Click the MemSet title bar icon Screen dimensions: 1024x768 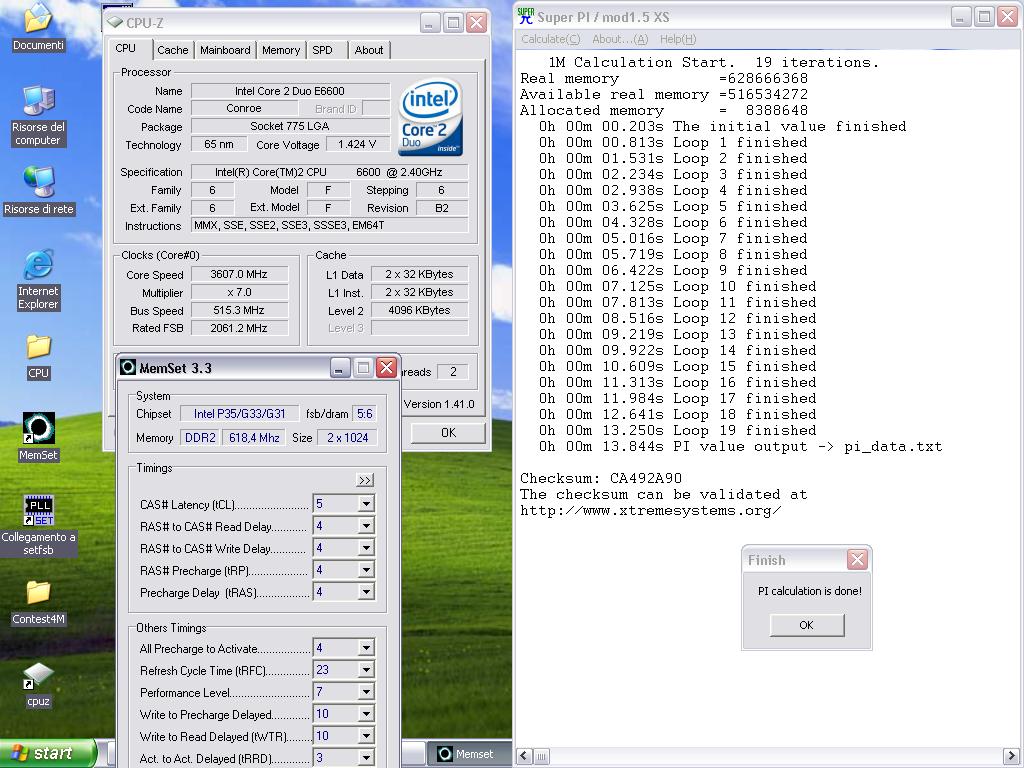pyautogui.click(x=129, y=368)
